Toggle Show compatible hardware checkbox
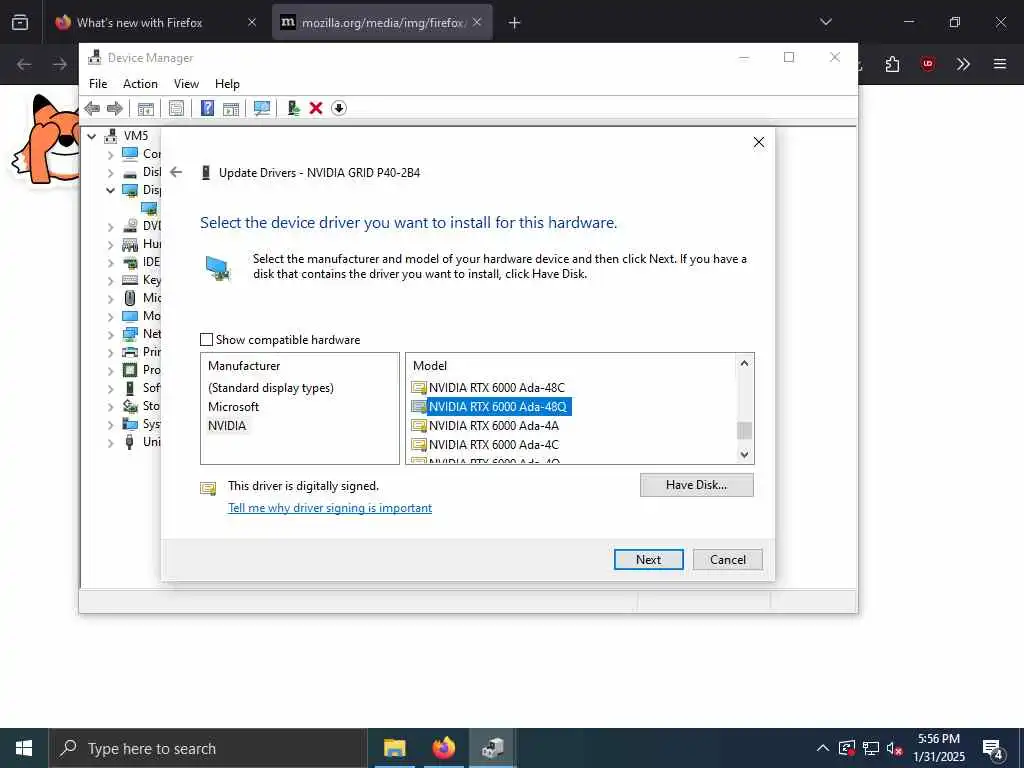The image size is (1024, 768). [x=206, y=340]
